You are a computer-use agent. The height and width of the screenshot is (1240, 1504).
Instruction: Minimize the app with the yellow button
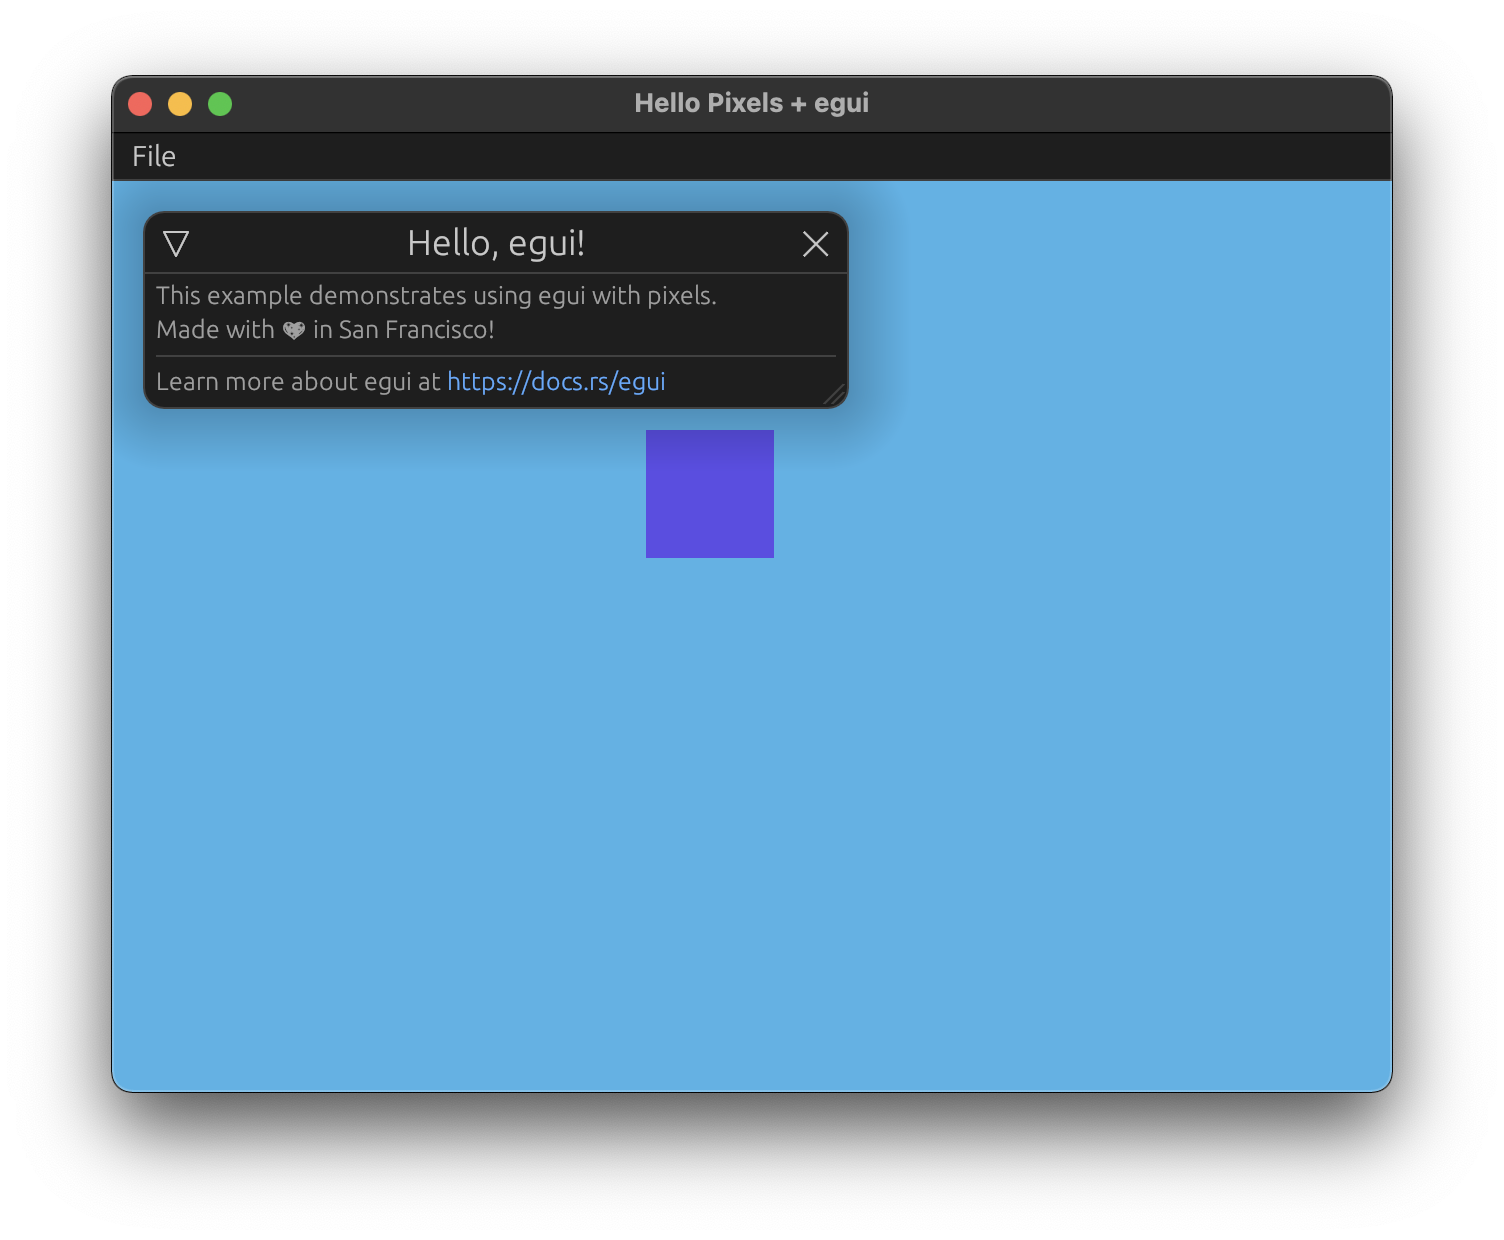180,104
